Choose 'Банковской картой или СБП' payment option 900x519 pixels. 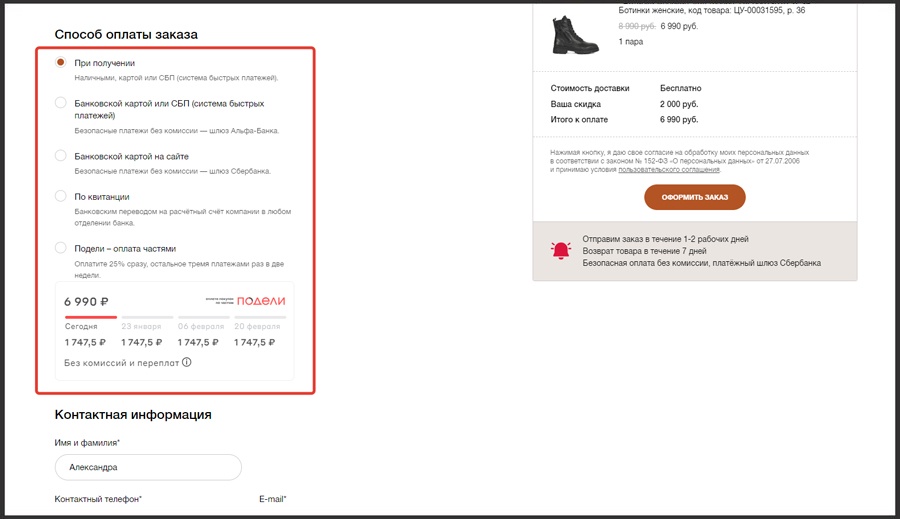click(x=61, y=103)
